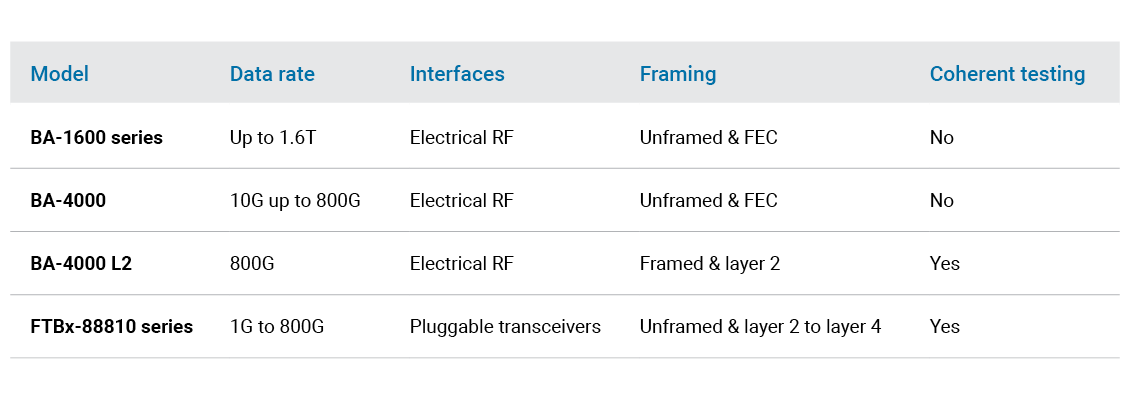Select the Pluggable transceivers cell
The height and width of the screenshot is (400, 1130).
(505, 327)
